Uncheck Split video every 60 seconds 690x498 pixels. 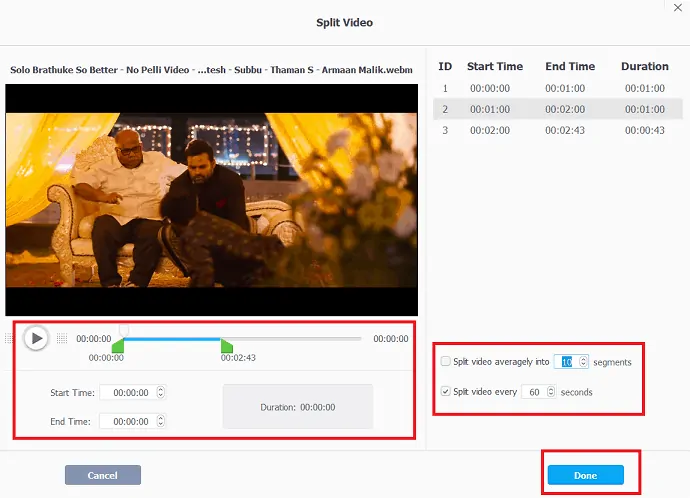(x=445, y=391)
